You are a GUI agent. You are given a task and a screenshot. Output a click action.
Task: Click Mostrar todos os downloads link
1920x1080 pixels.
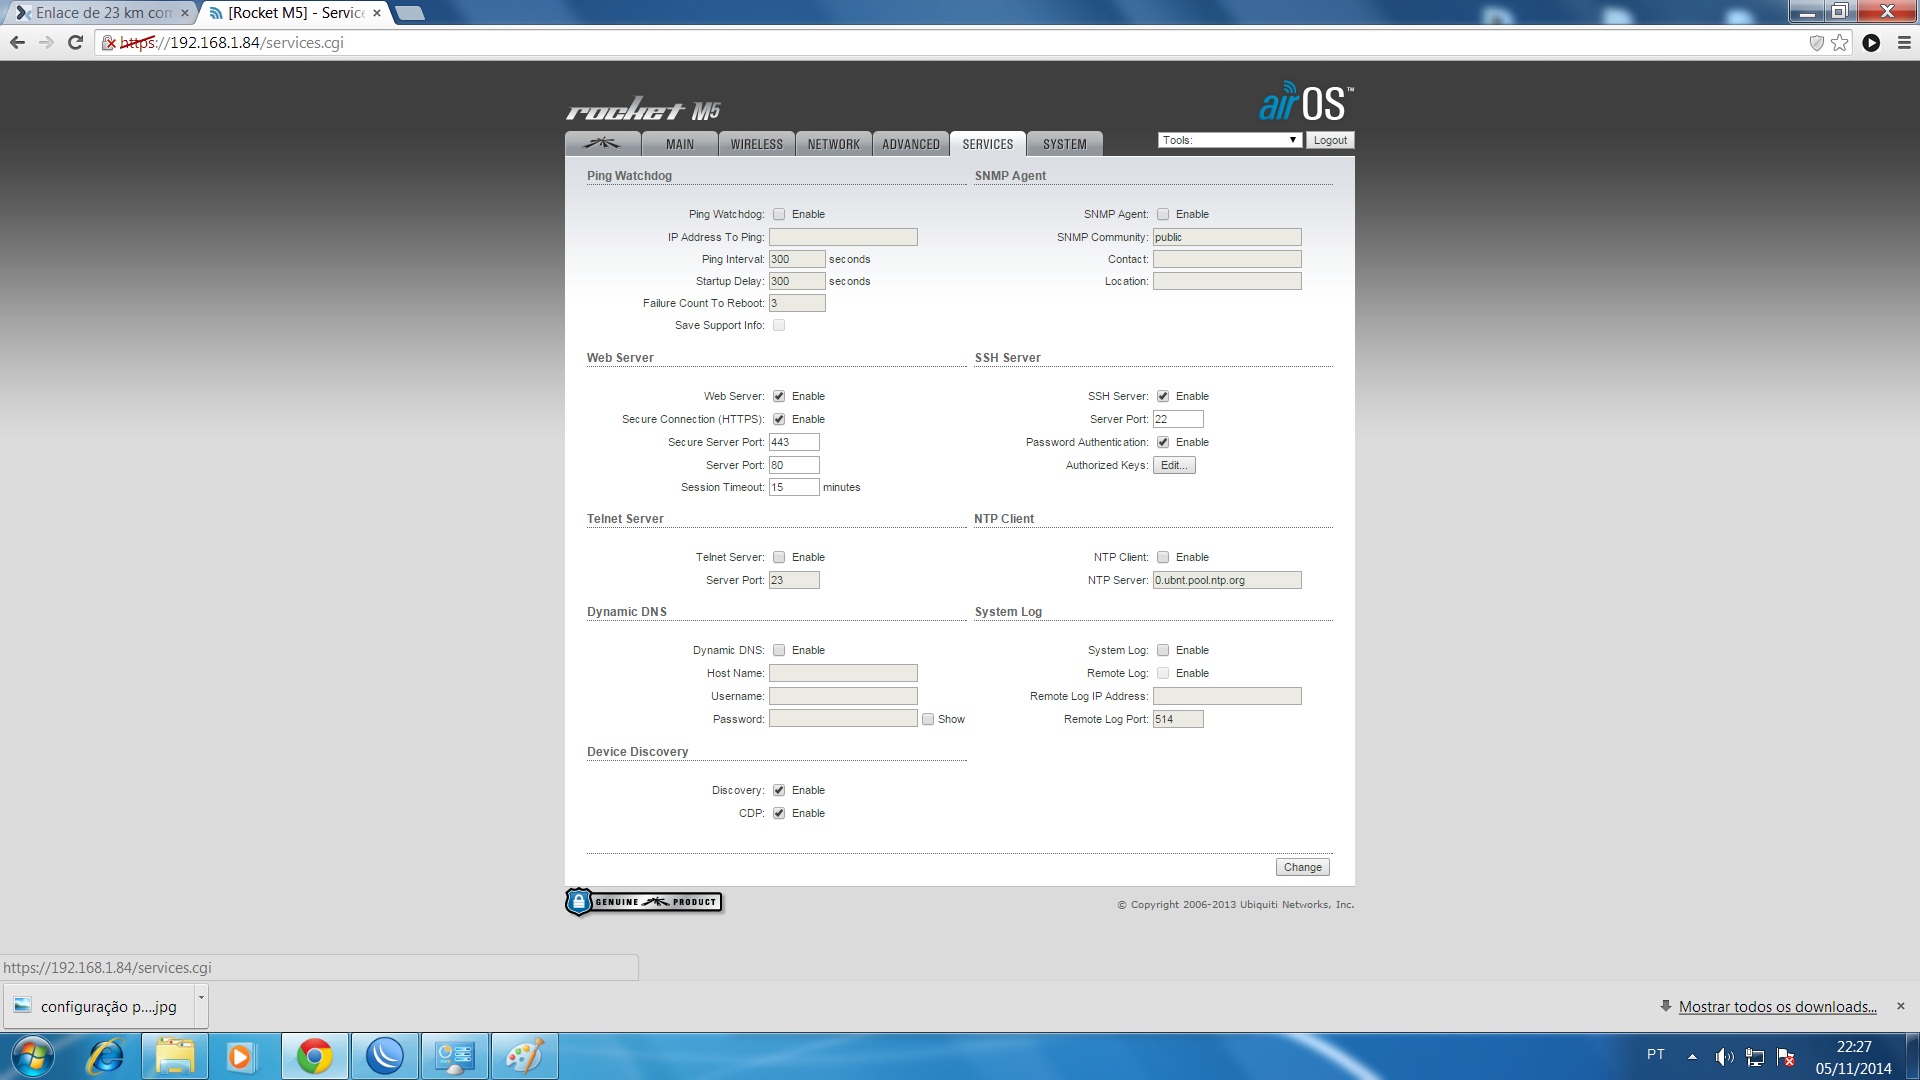pyautogui.click(x=1777, y=1007)
